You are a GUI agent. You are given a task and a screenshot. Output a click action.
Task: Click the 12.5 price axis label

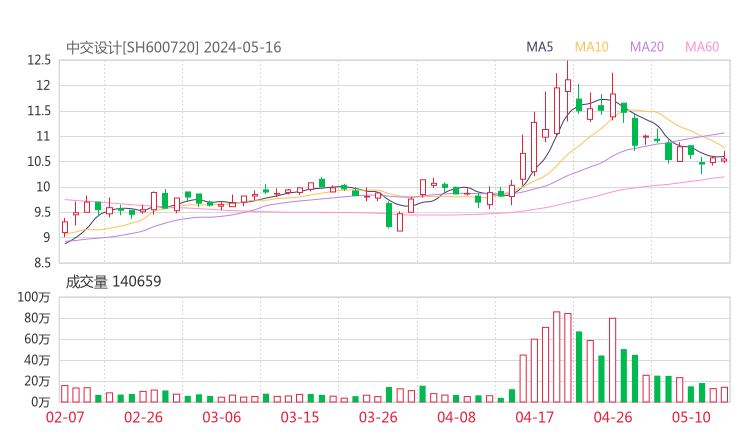[x=39, y=60]
